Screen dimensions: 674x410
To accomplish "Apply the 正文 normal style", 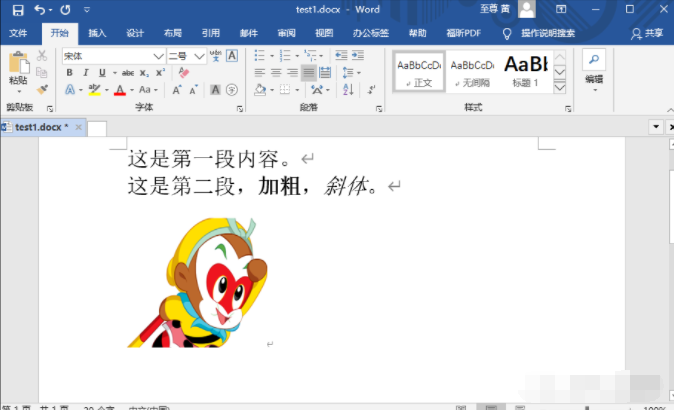I will click(419, 72).
